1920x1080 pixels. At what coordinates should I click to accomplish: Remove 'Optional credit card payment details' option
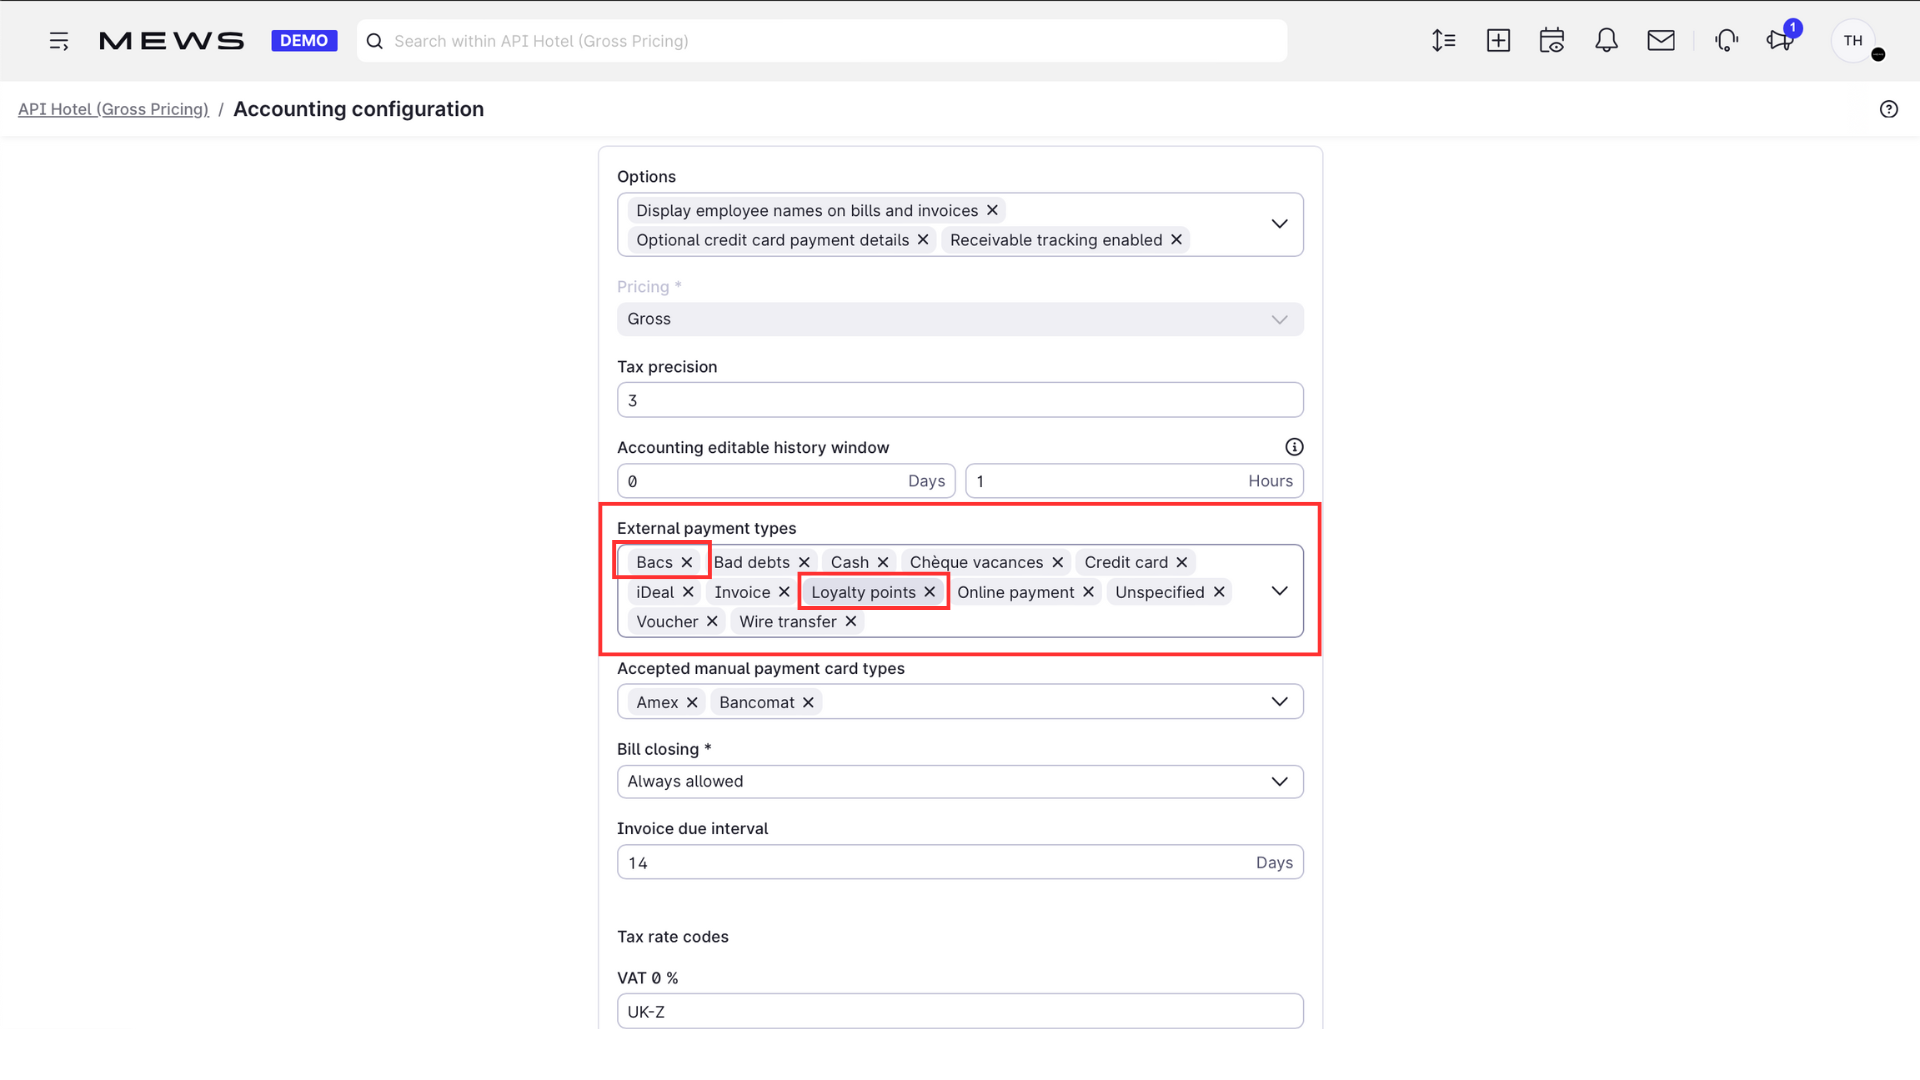pyautogui.click(x=923, y=240)
